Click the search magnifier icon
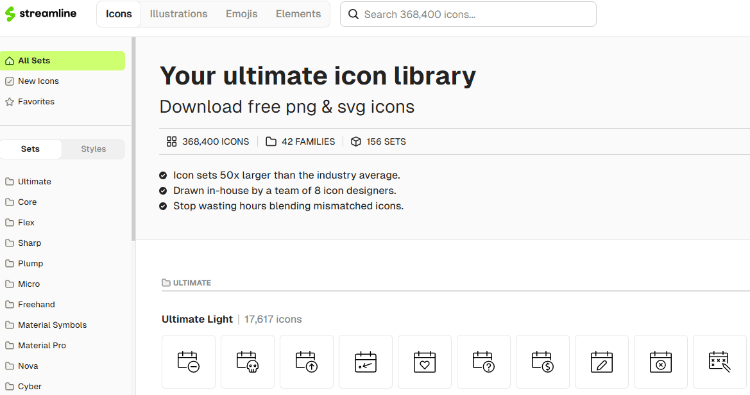 point(353,14)
